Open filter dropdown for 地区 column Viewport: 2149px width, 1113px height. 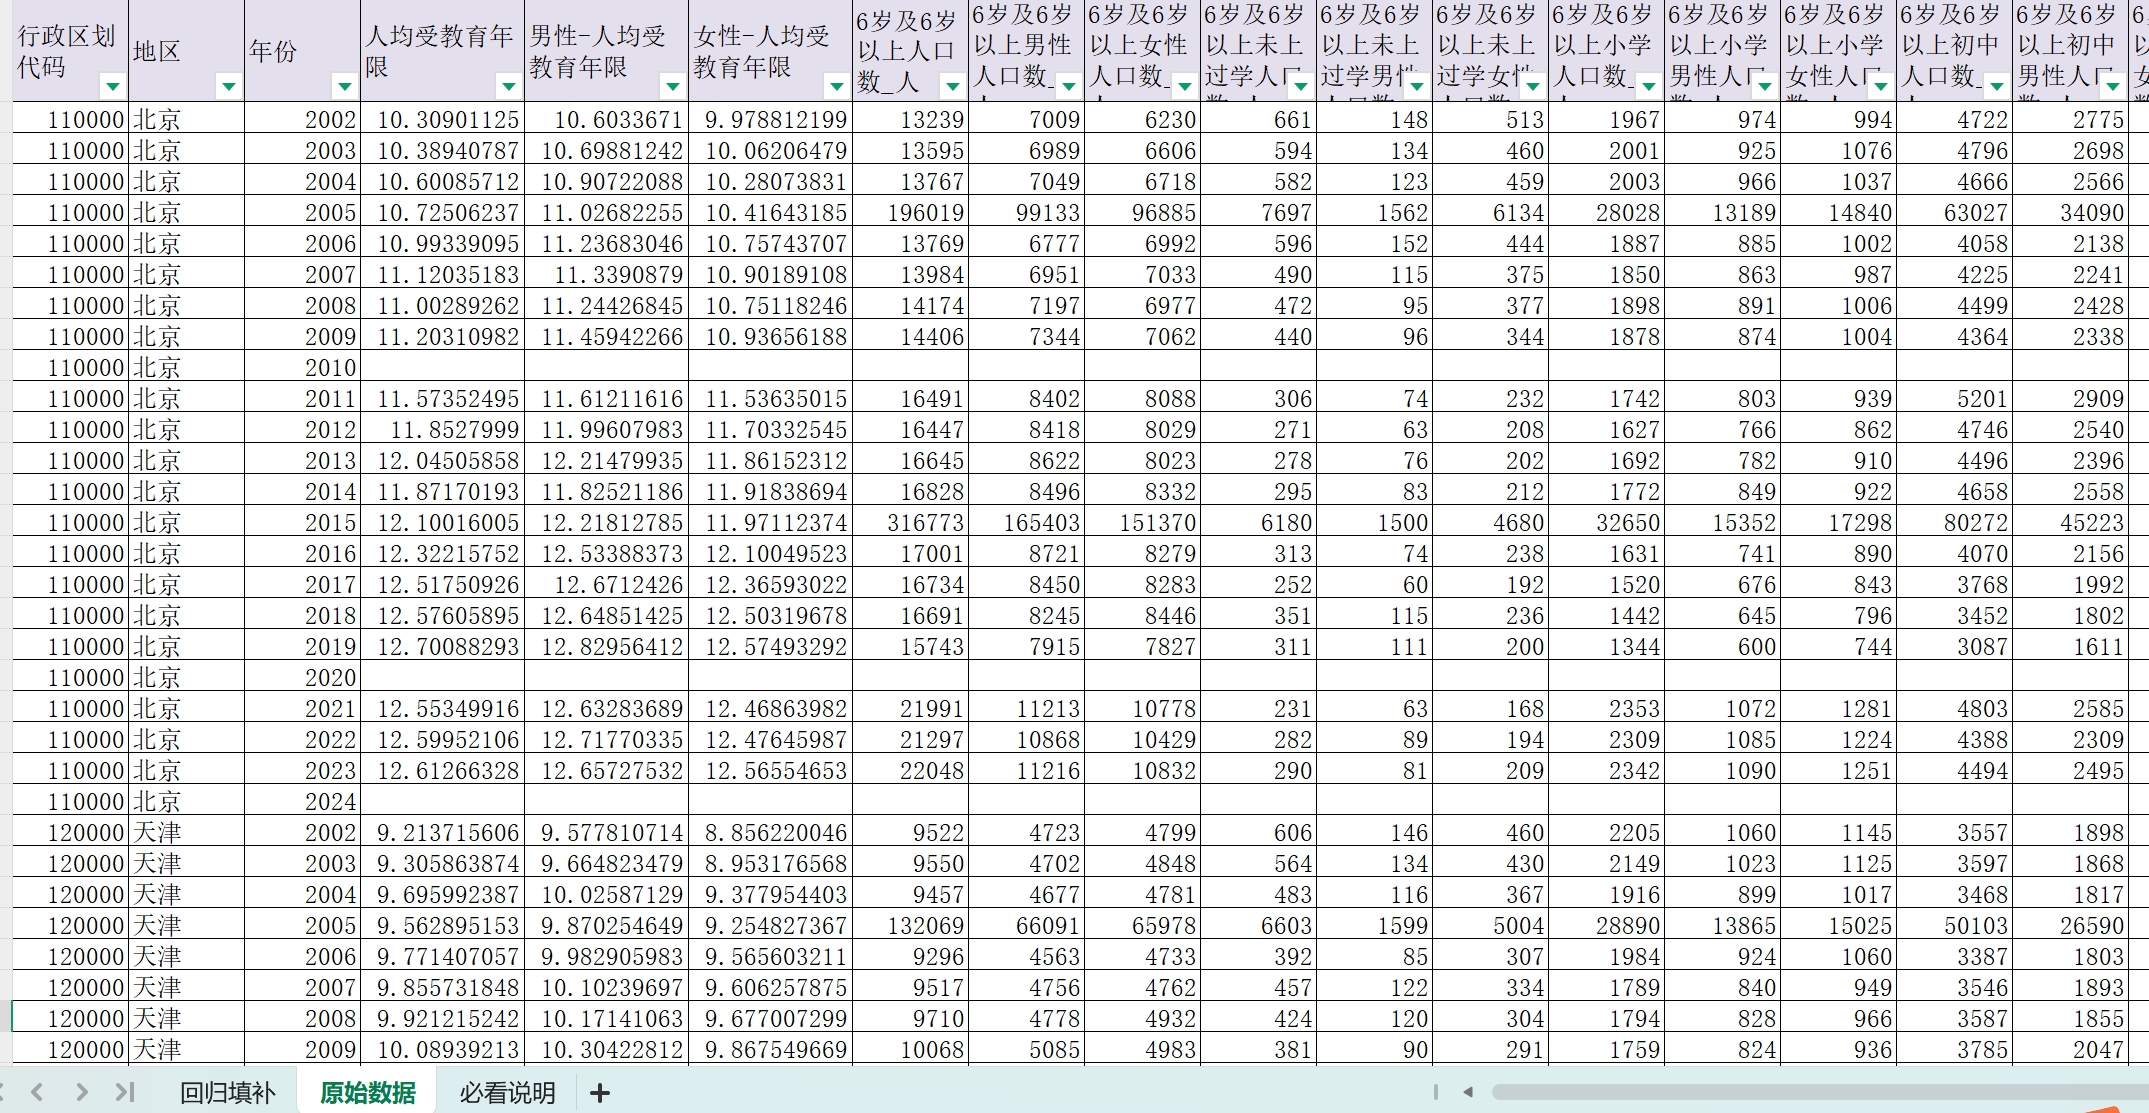tap(229, 87)
